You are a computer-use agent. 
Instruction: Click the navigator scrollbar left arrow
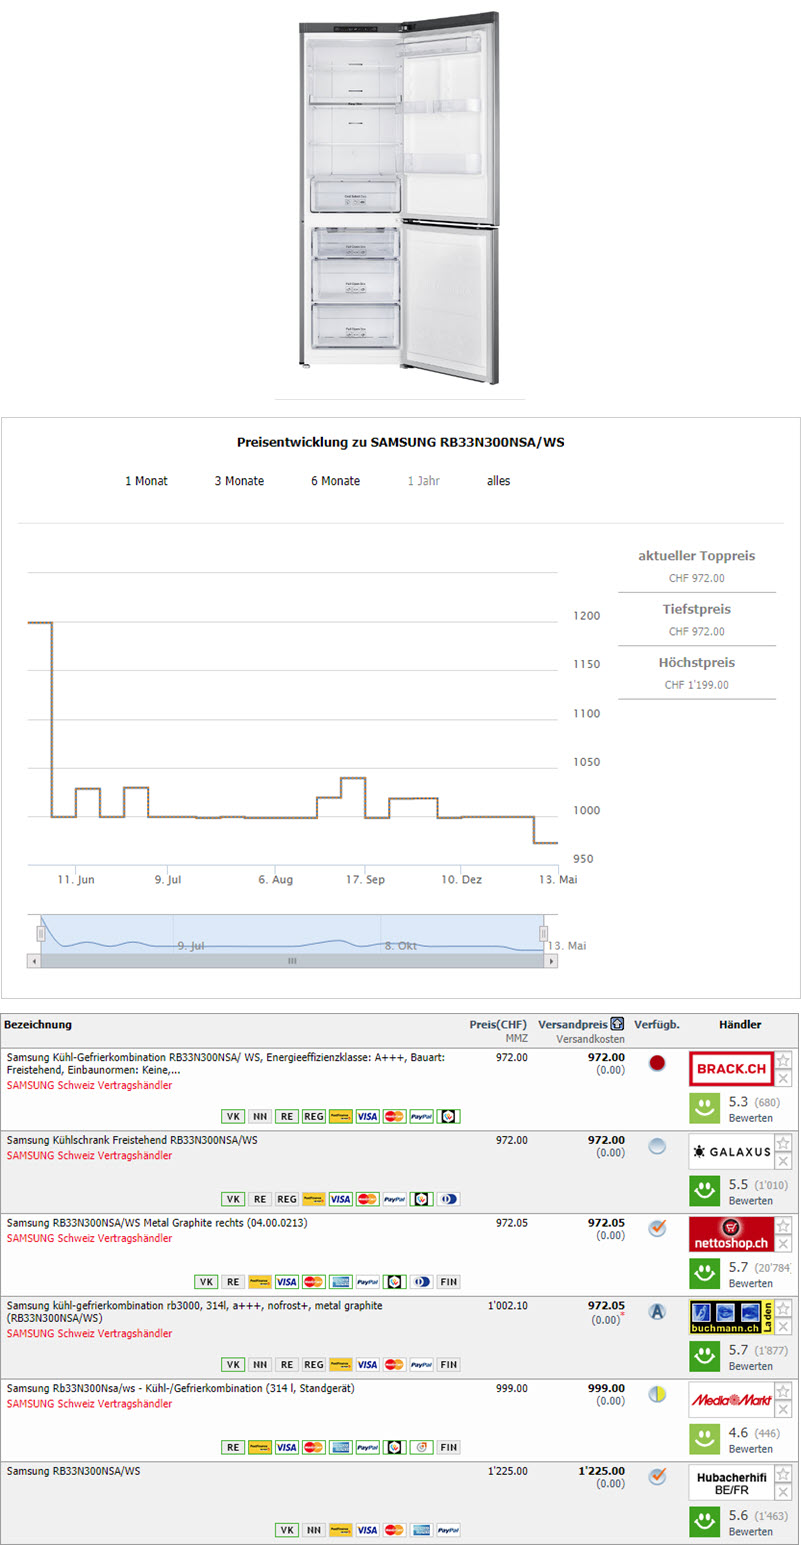[34, 961]
